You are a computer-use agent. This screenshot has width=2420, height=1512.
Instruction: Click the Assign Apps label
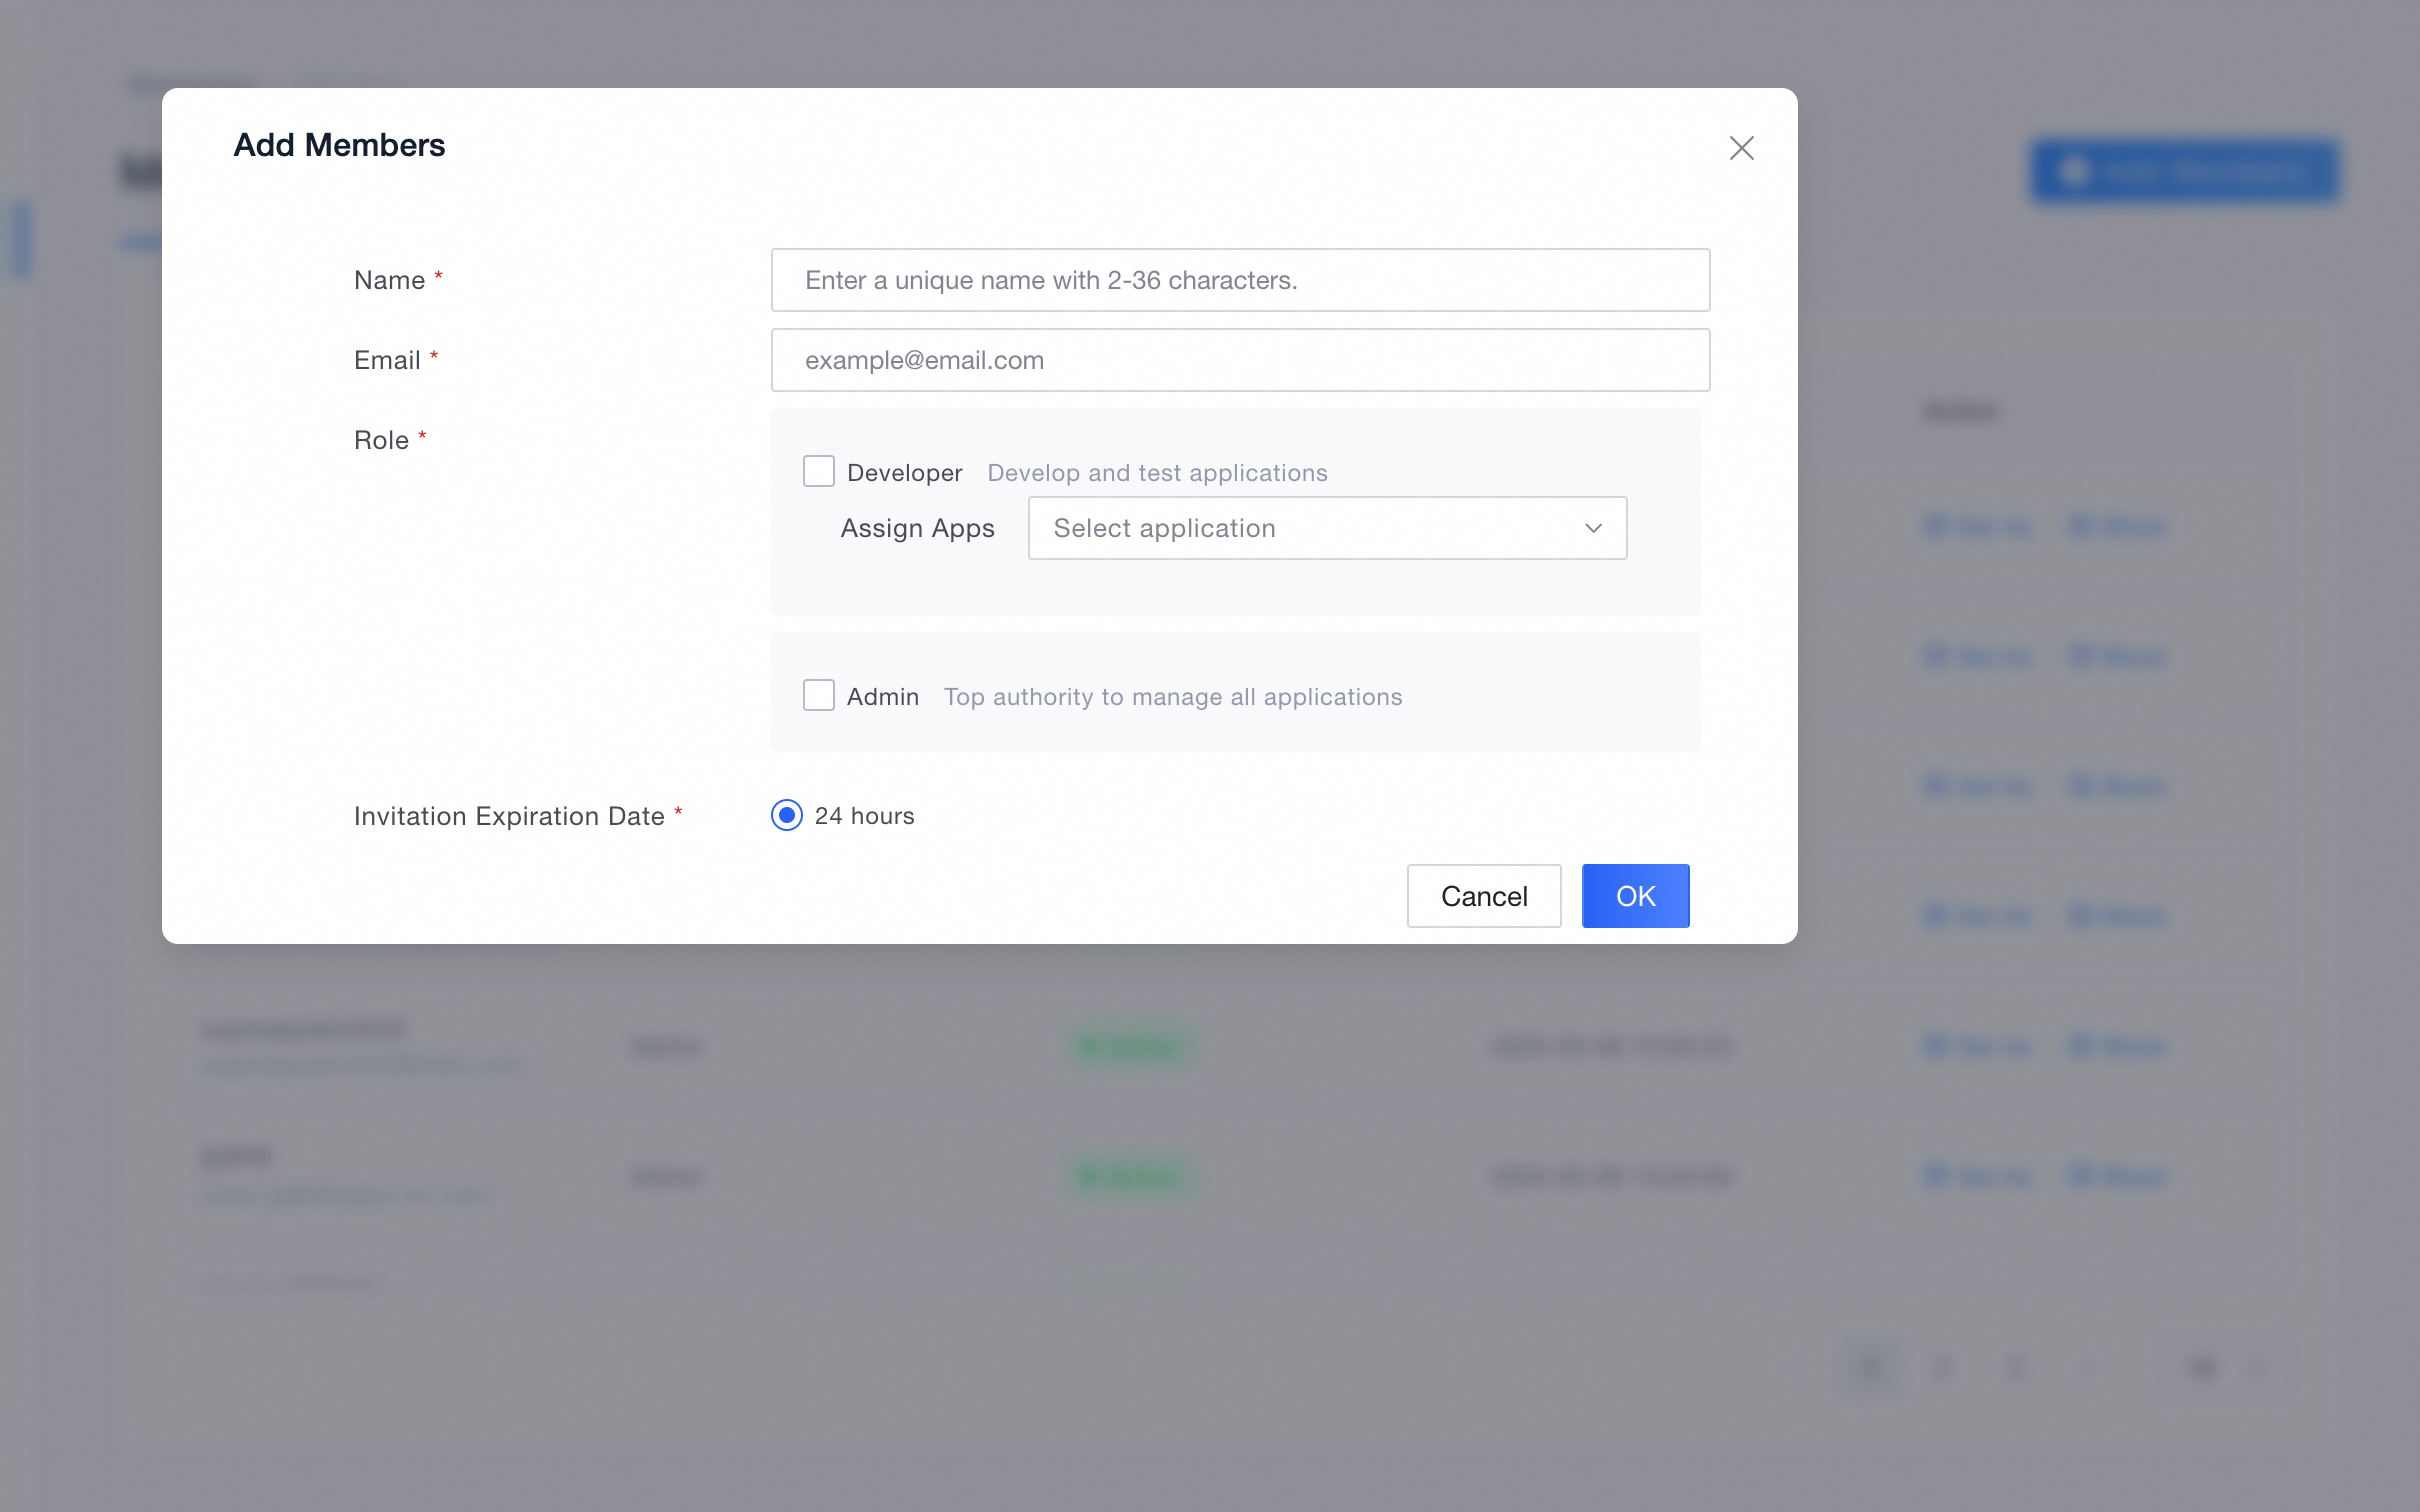(917, 528)
